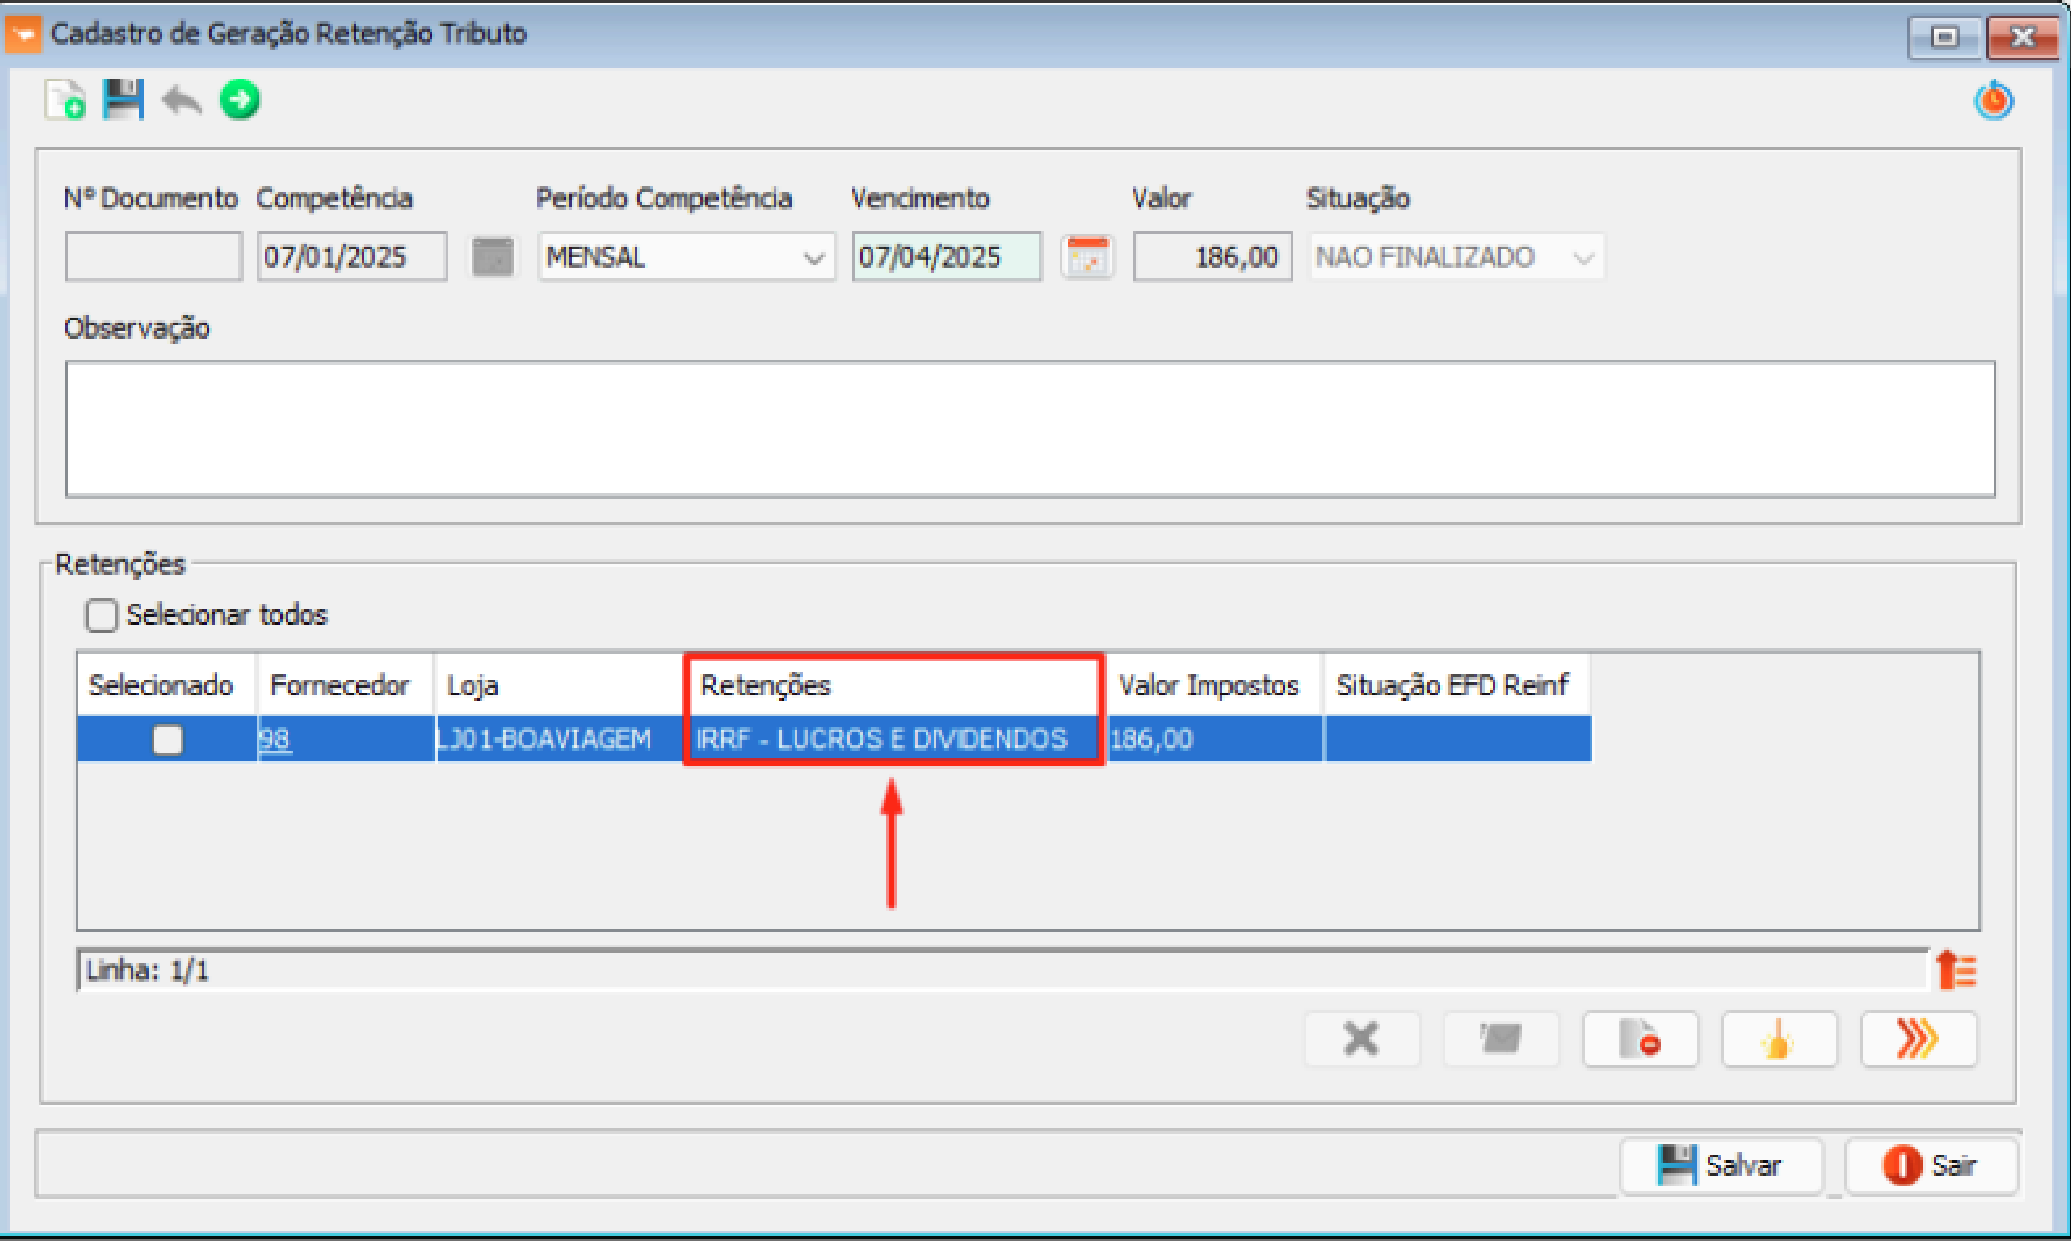Click the red sort list icon
Viewport: 2071px width, 1242px height.
(1956, 970)
